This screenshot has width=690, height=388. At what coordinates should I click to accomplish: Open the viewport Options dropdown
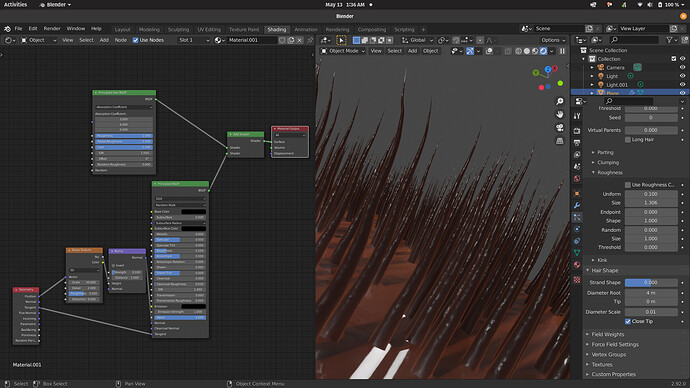click(x=554, y=40)
